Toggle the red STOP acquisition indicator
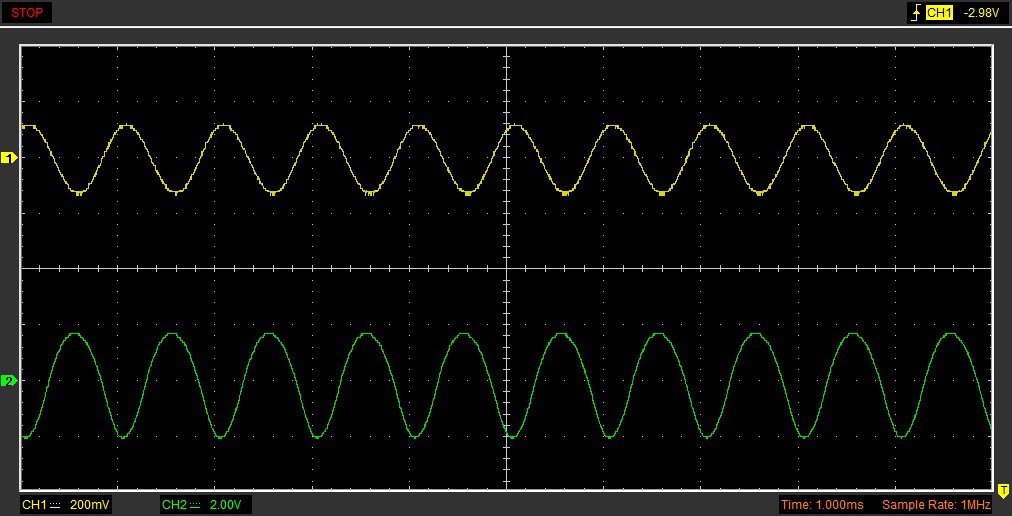 click(x=27, y=13)
